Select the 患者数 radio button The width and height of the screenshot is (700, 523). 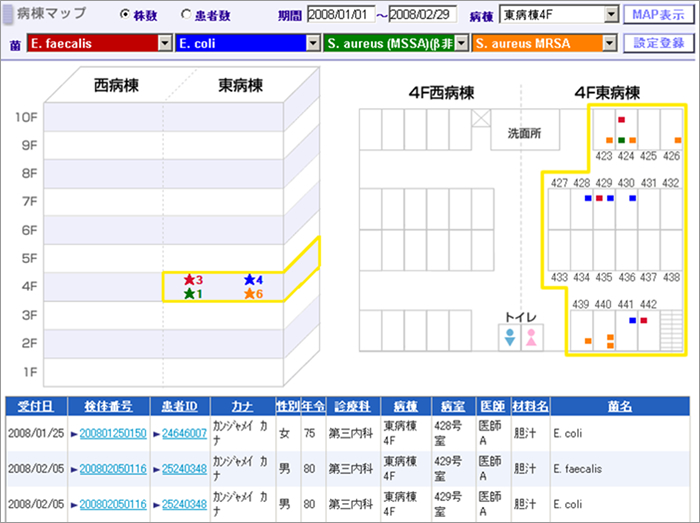click(186, 15)
